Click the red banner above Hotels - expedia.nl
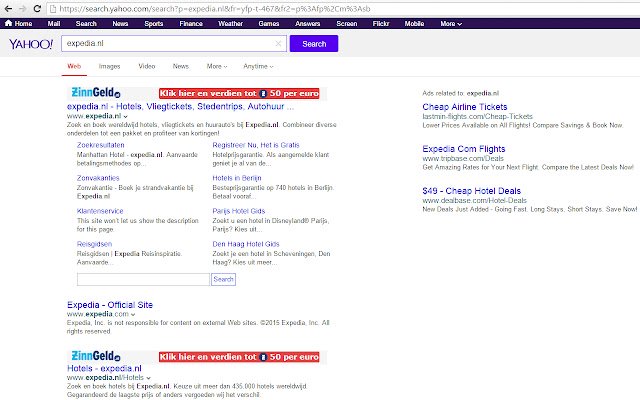This screenshot has width=640, height=400. [239, 357]
